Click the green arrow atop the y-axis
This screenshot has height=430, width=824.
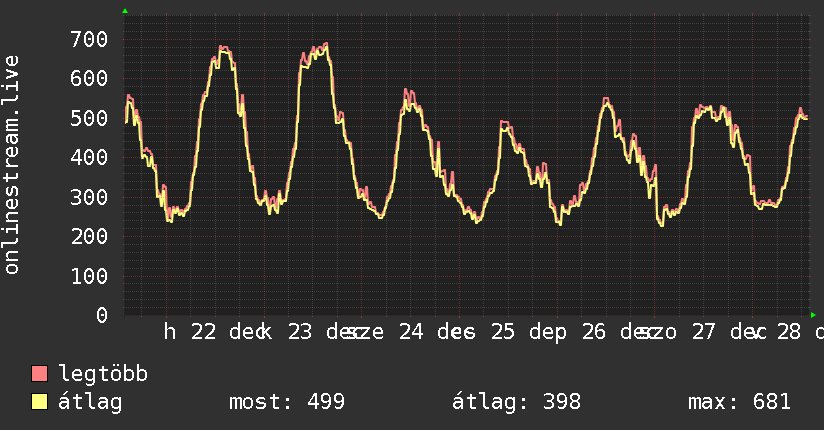pyautogui.click(x=125, y=11)
